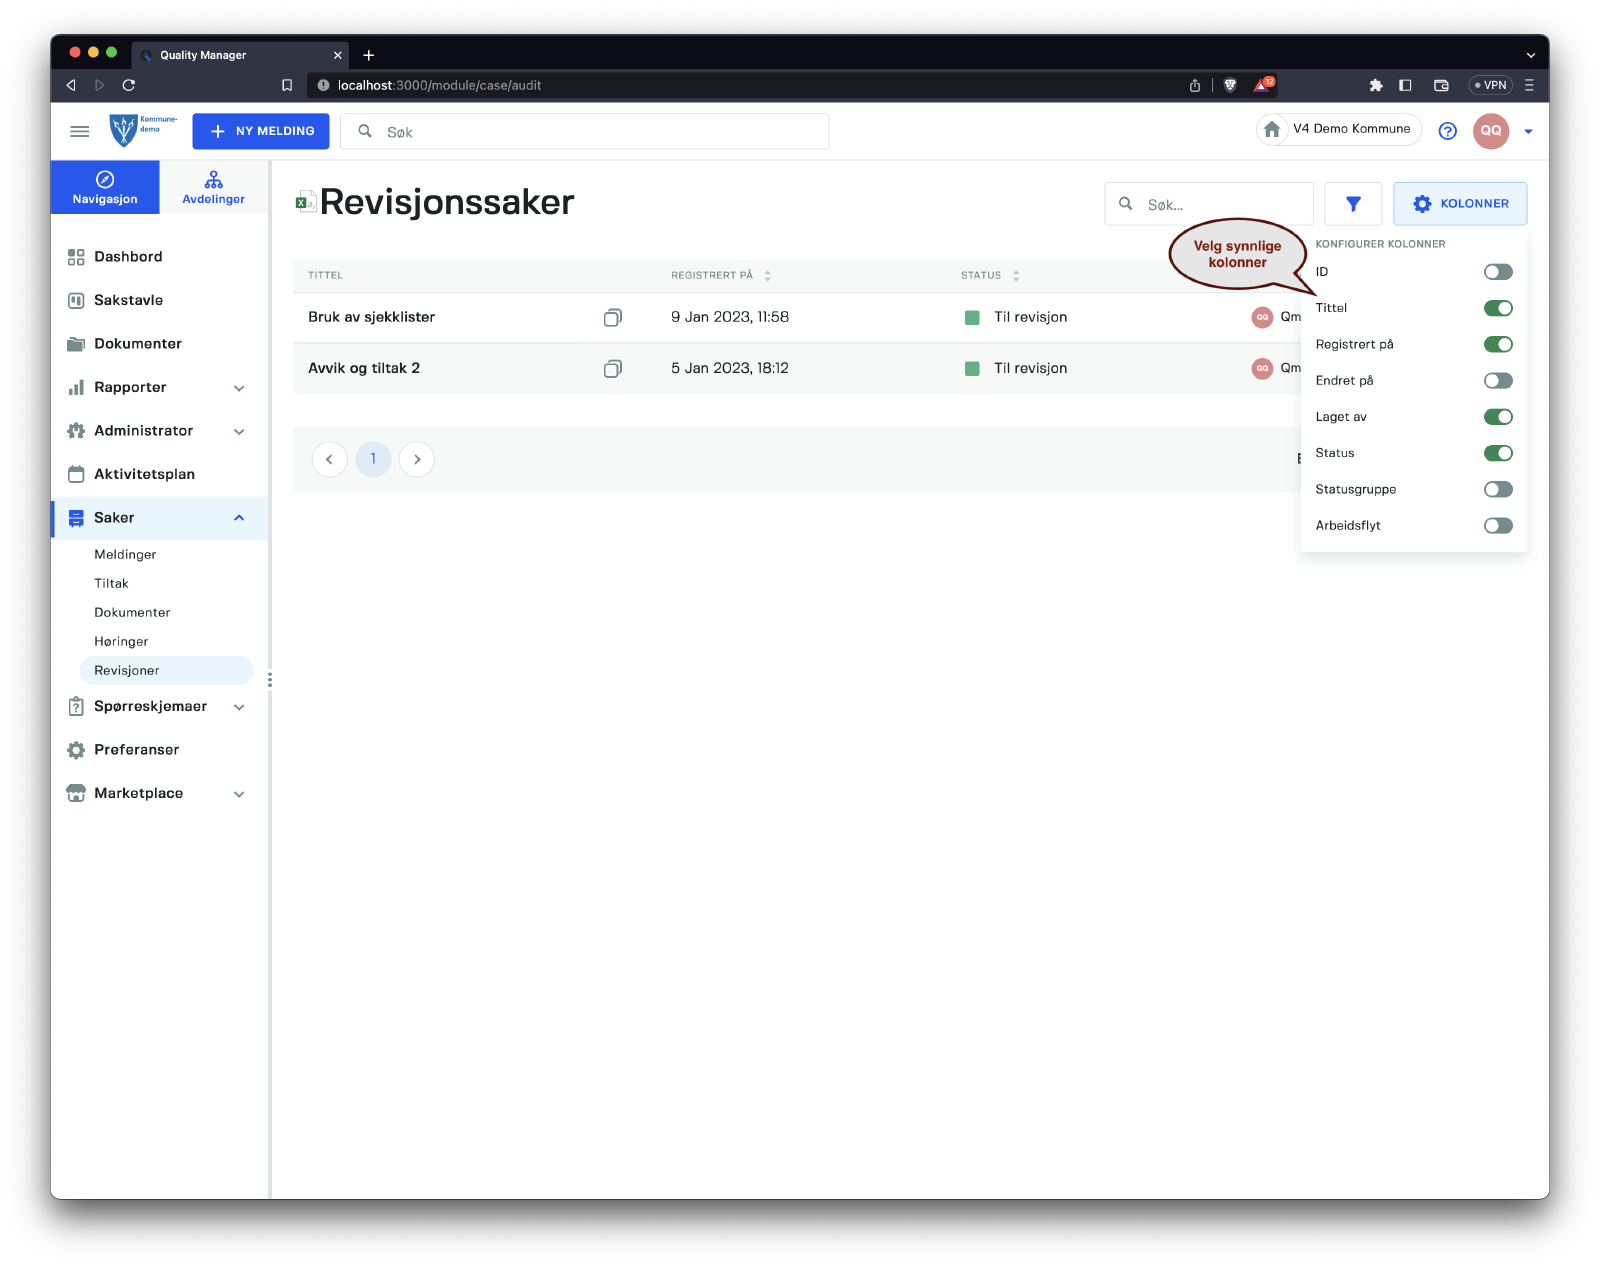Collapse the Saker menu section
This screenshot has height=1266, width=1600.
239,518
